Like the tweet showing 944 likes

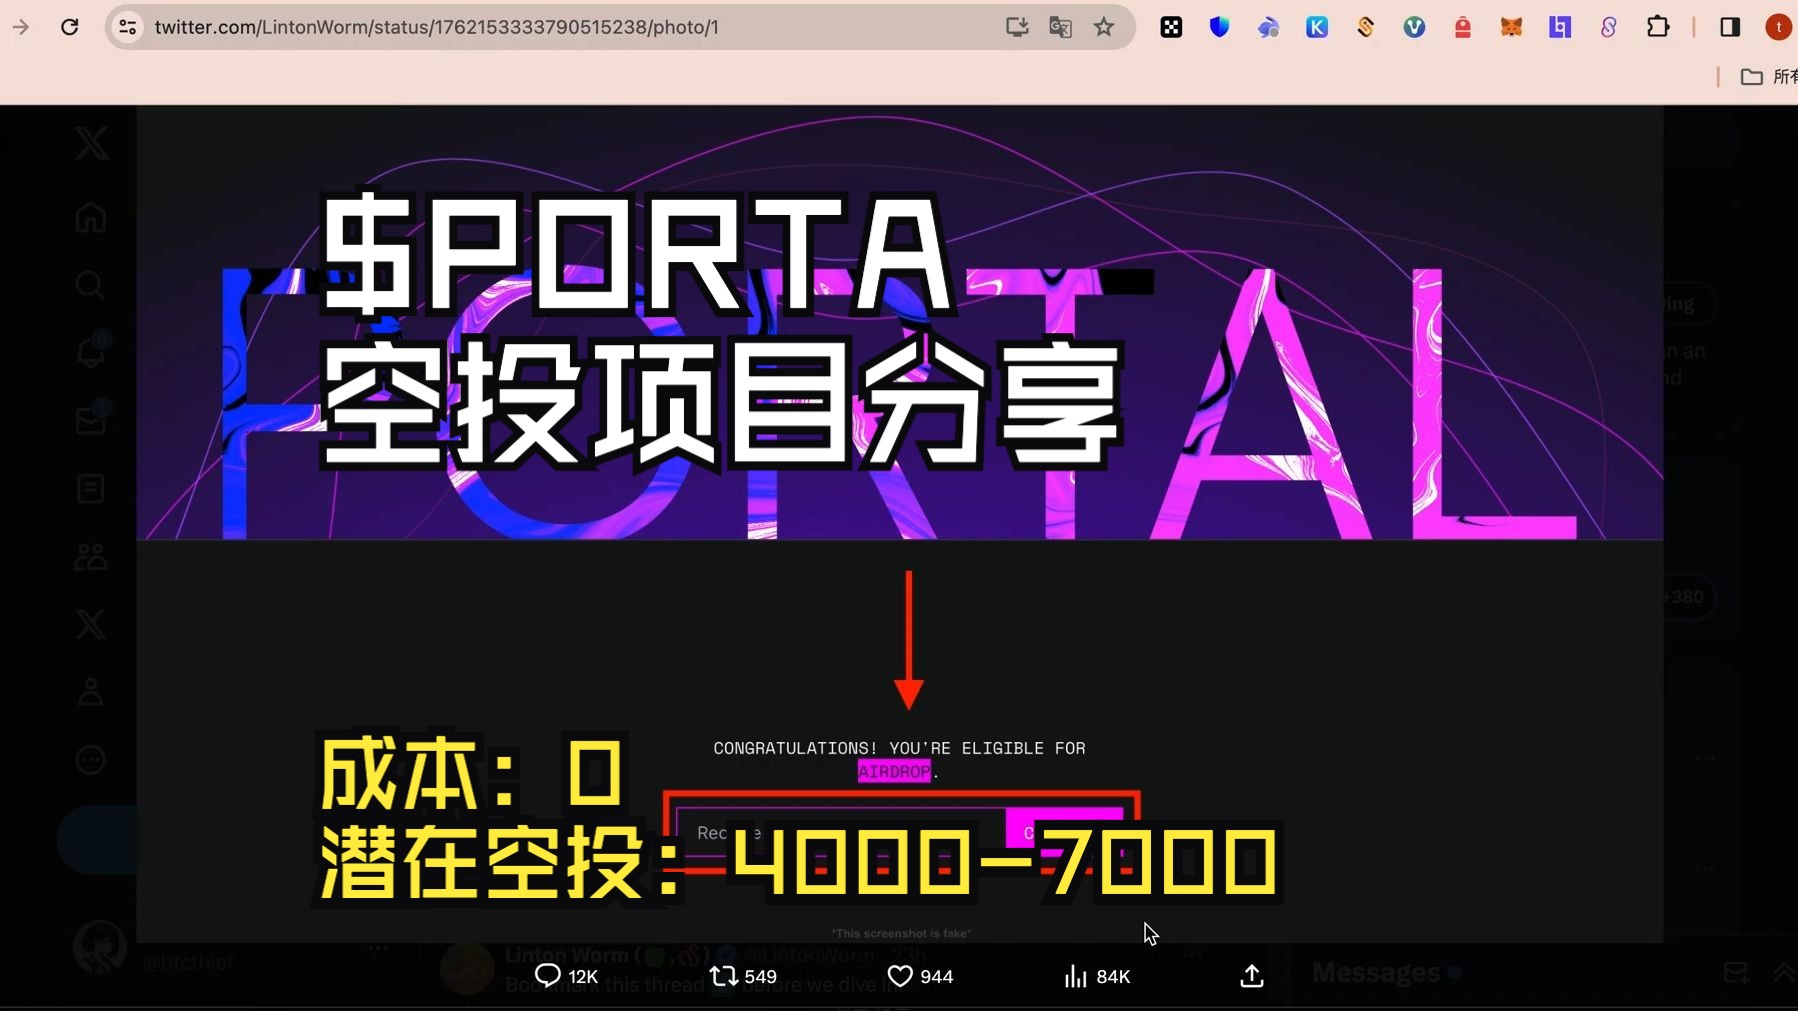tap(920, 976)
